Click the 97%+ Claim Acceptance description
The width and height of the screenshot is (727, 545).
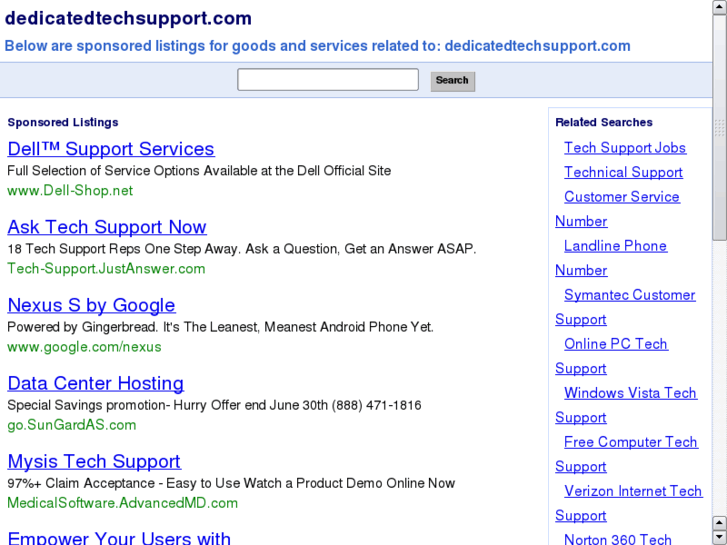pyautogui.click(x=231, y=483)
